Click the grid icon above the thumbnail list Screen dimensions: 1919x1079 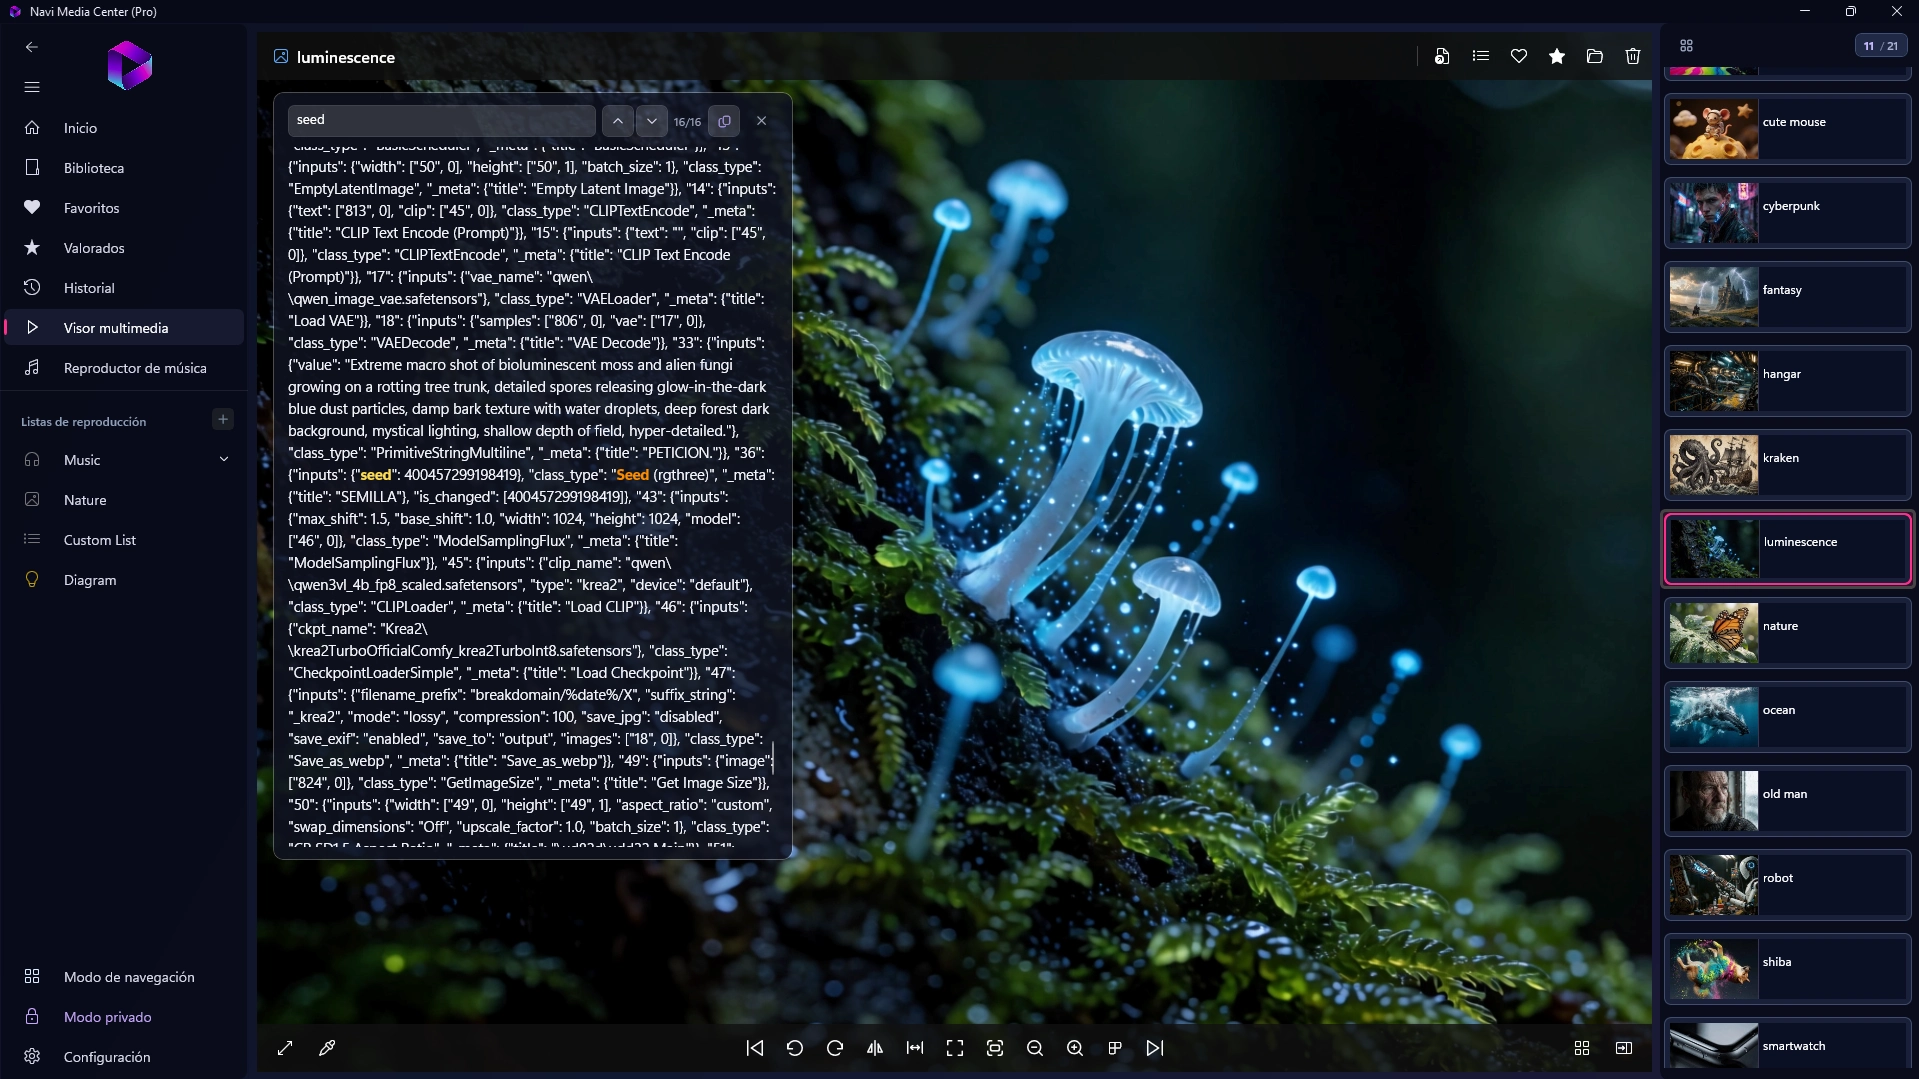pyautogui.click(x=1687, y=46)
